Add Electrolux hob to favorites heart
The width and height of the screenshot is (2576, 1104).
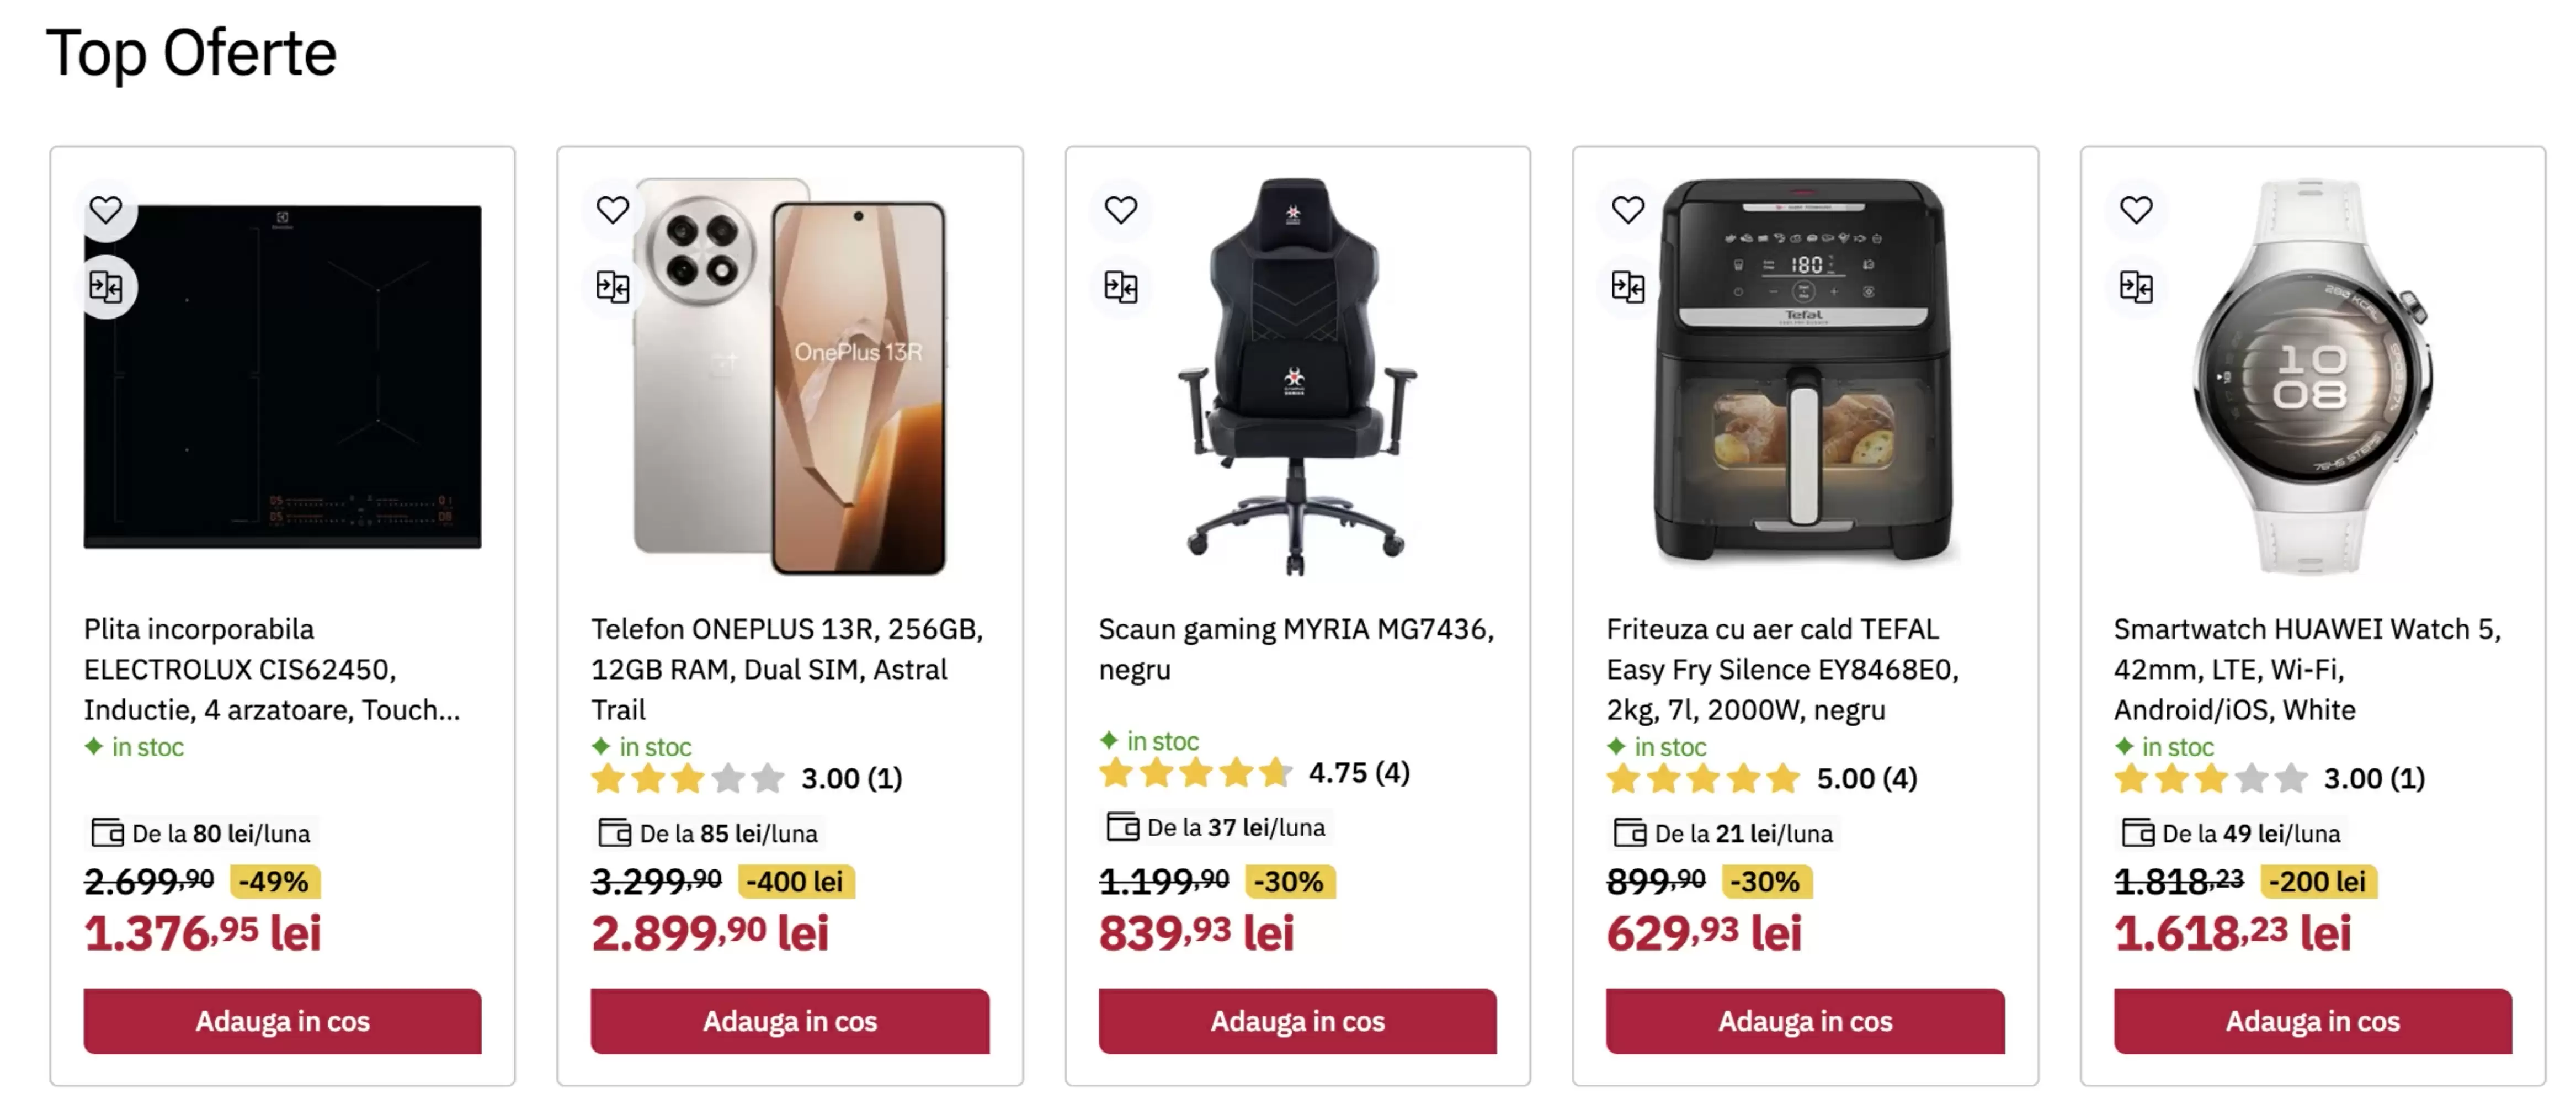[106, 210]
